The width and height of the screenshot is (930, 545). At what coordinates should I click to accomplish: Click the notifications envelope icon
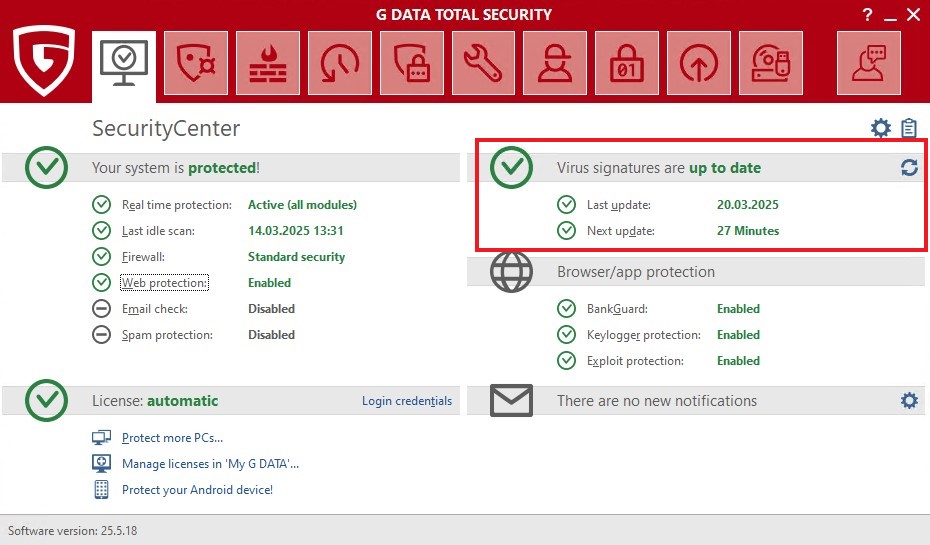511,400
